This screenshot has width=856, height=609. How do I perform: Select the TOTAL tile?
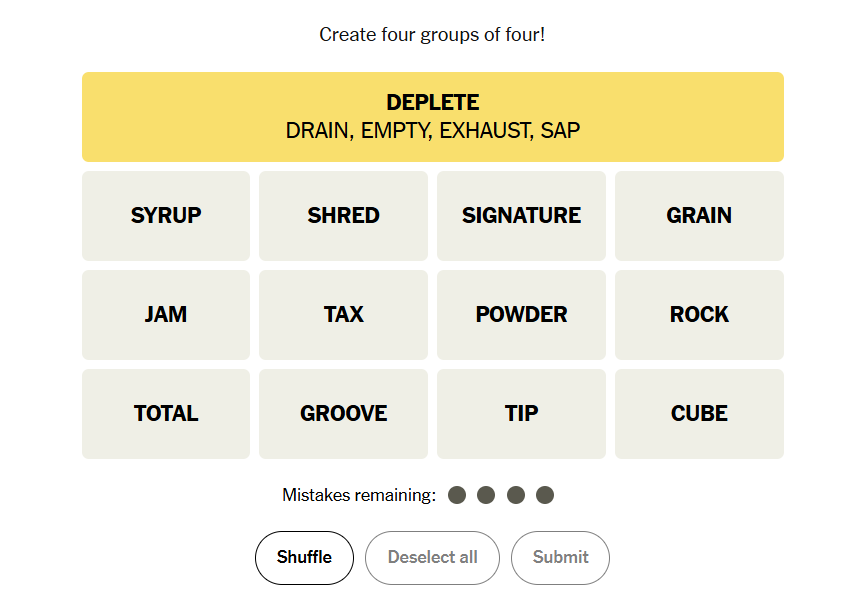(x=166, y=414)
